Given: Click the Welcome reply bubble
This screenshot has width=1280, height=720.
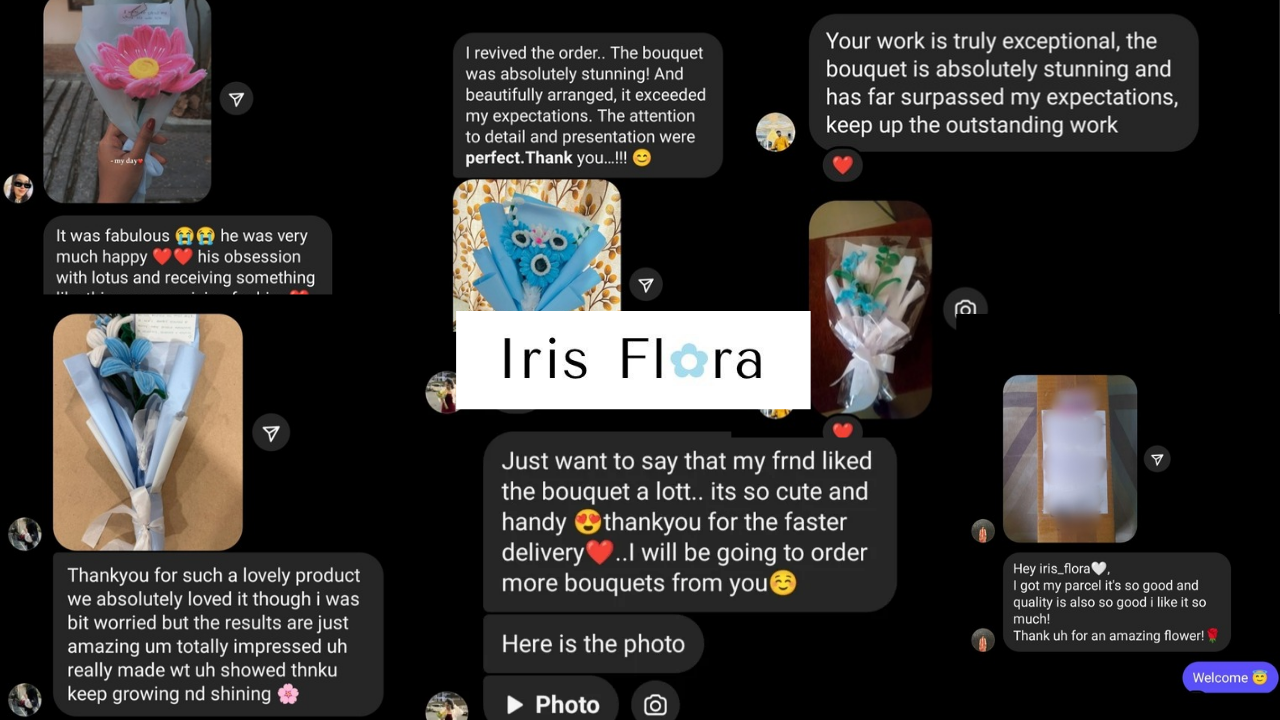Looking at the screenshot, I should tap(1230, 677).
